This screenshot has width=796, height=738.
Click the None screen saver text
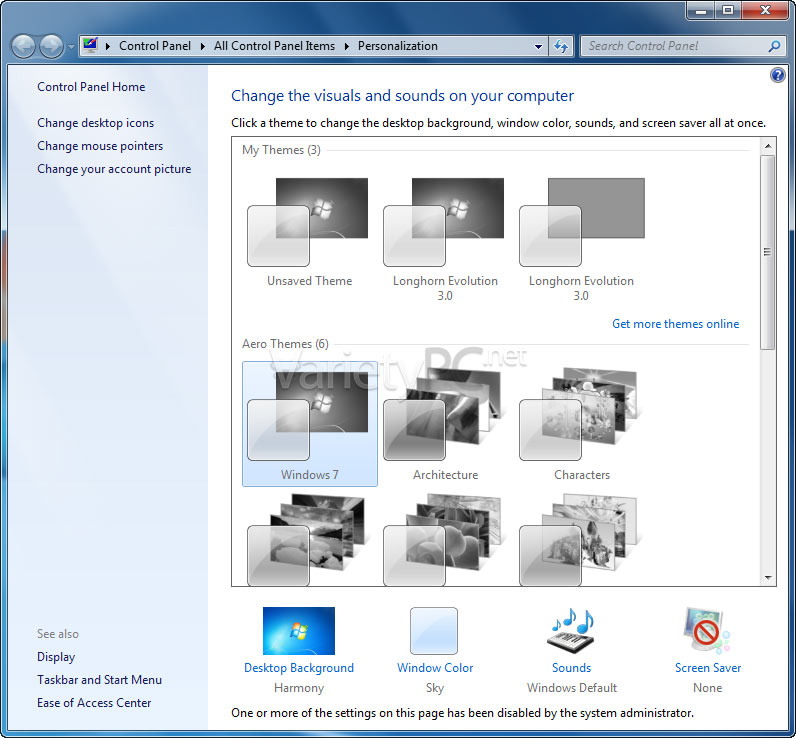pos(707,688)
